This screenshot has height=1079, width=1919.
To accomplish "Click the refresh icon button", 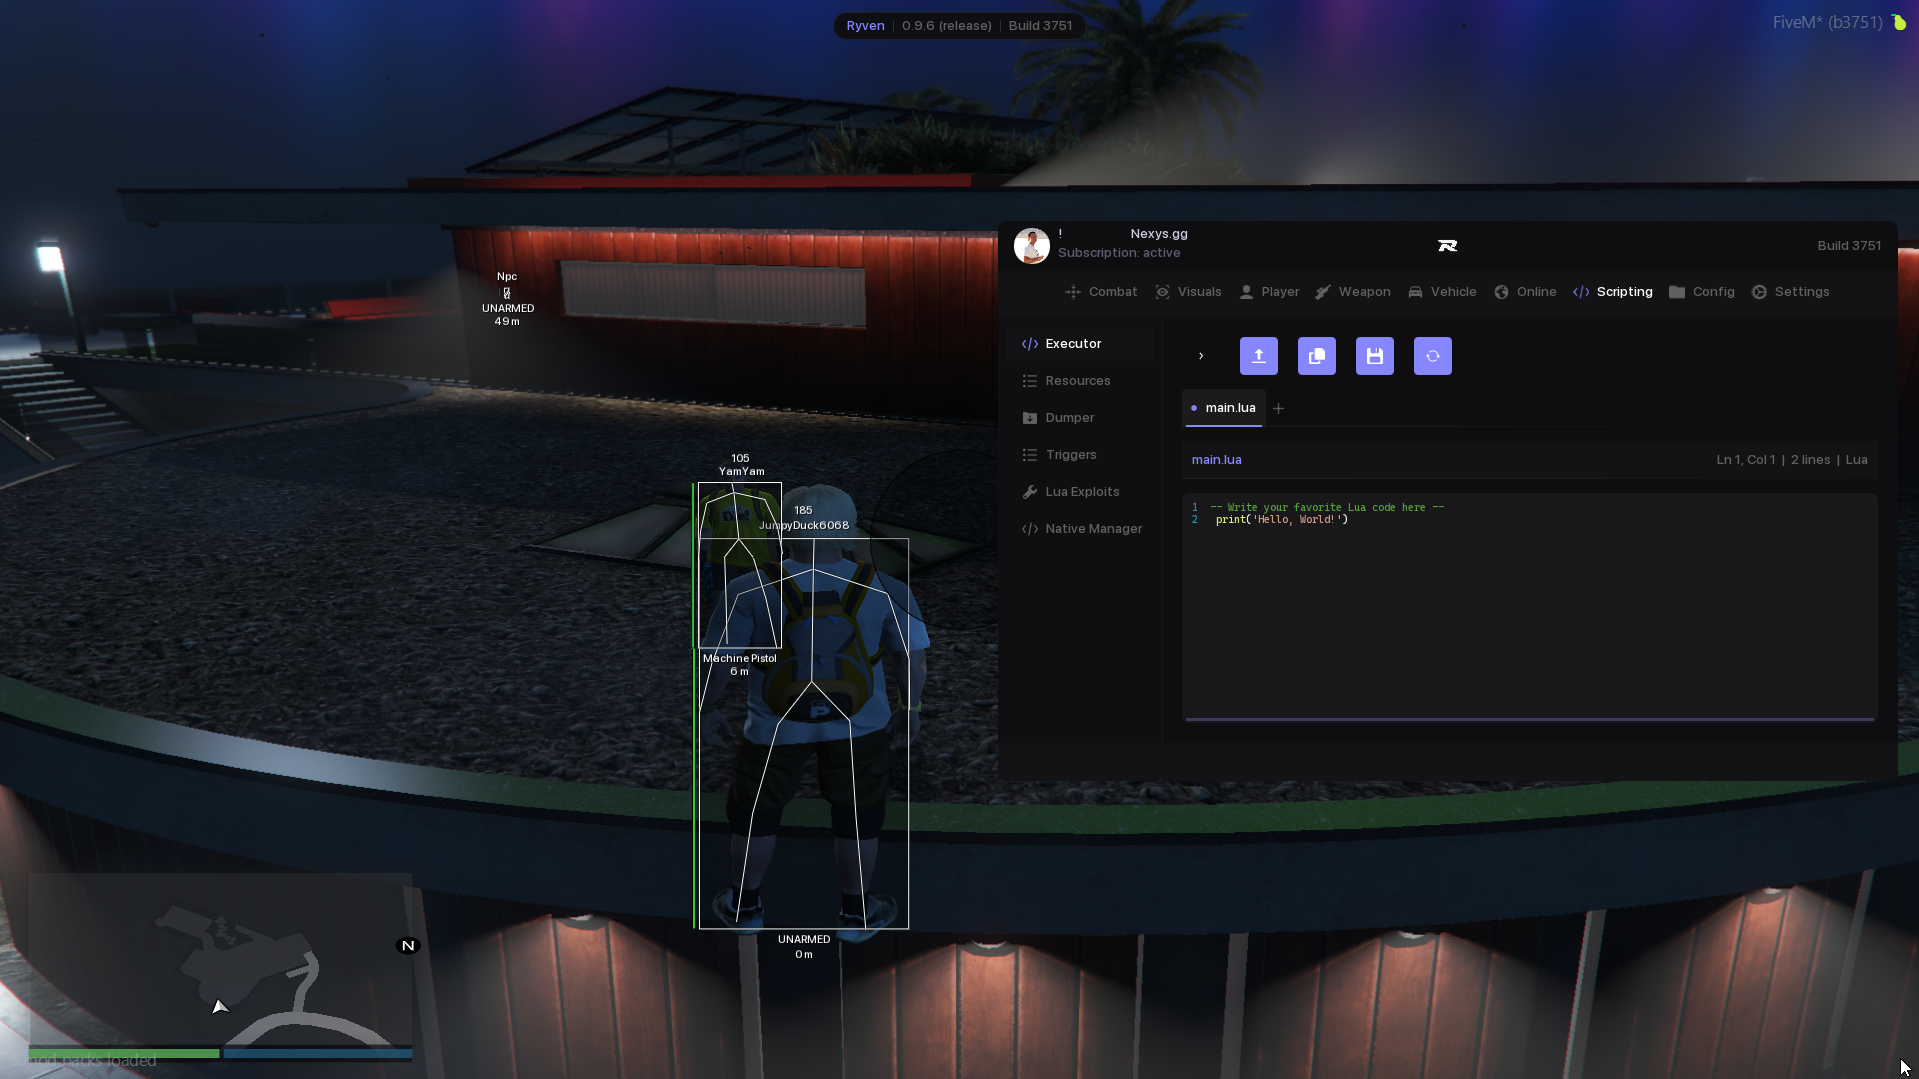I will pyautogui.click(x=1432, y=356).
